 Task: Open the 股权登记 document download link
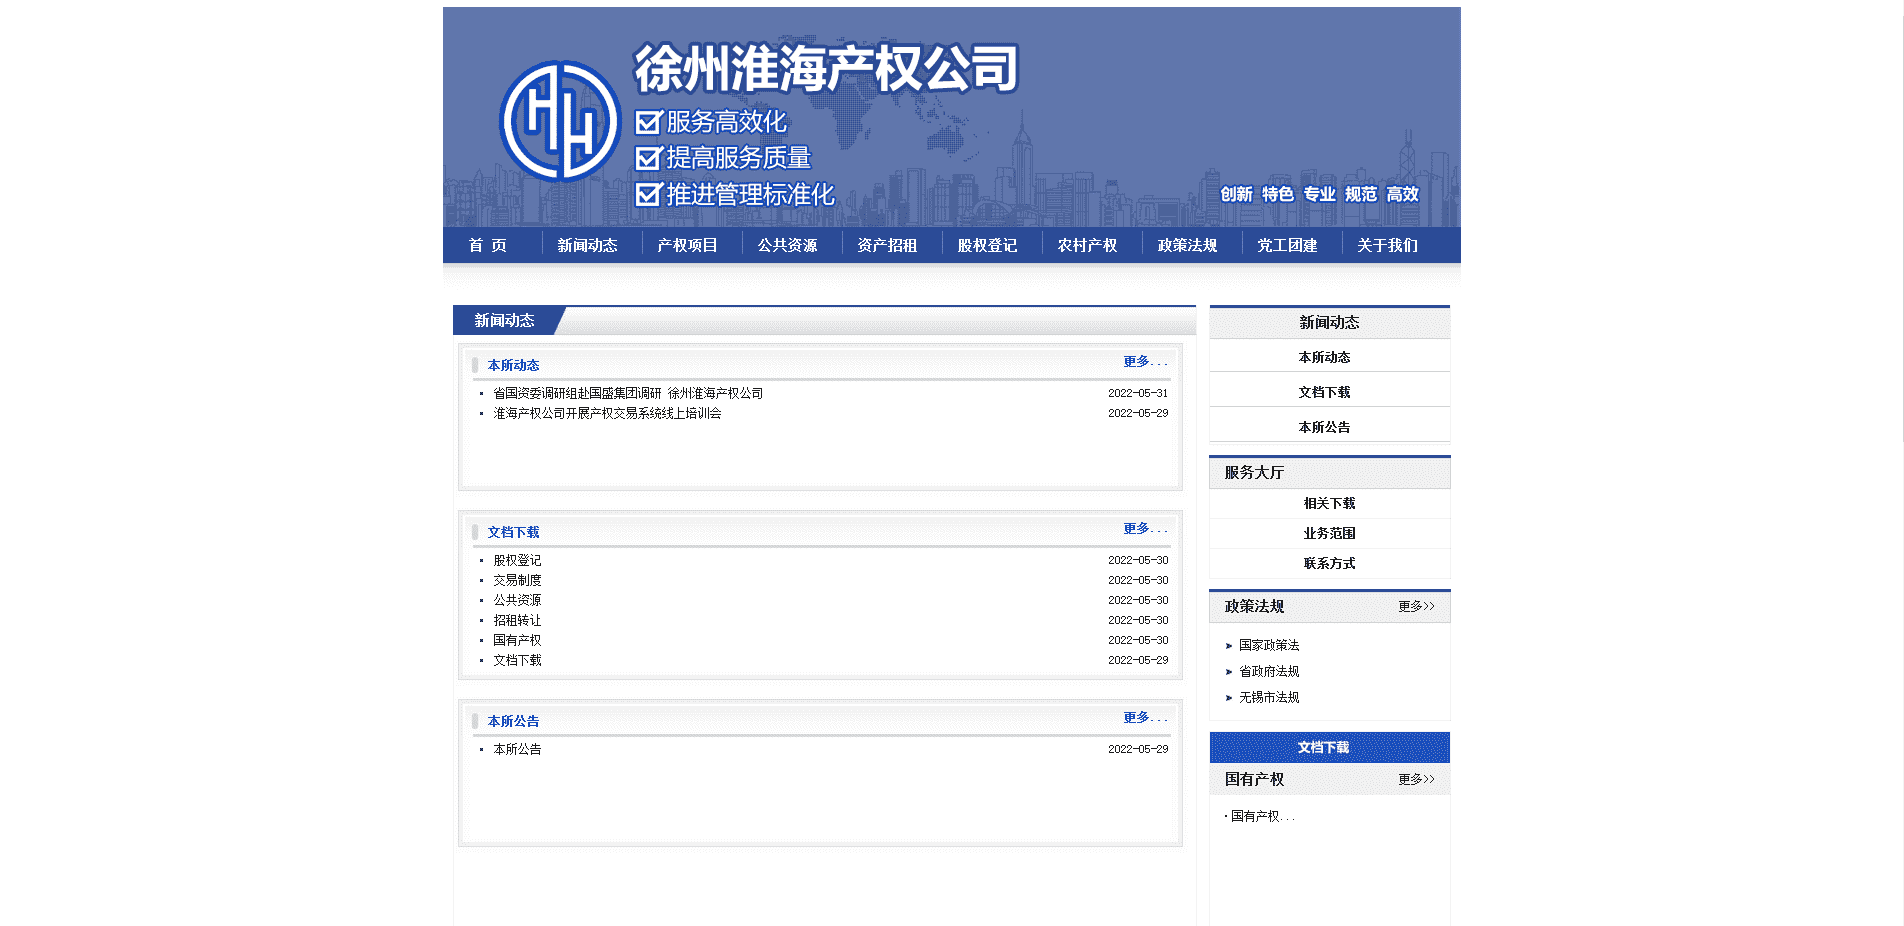point(517,561)
